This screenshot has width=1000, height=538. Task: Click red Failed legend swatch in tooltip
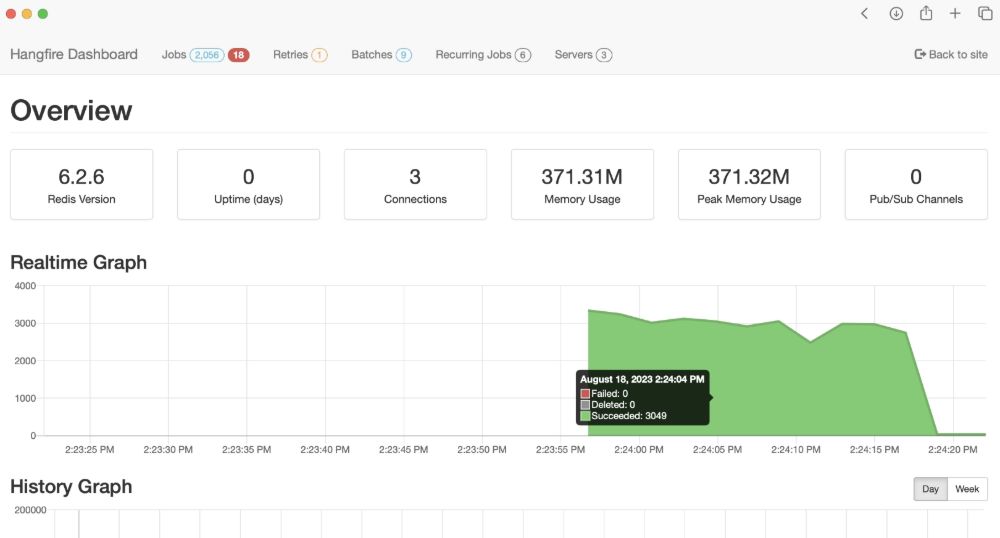point(585,394)
